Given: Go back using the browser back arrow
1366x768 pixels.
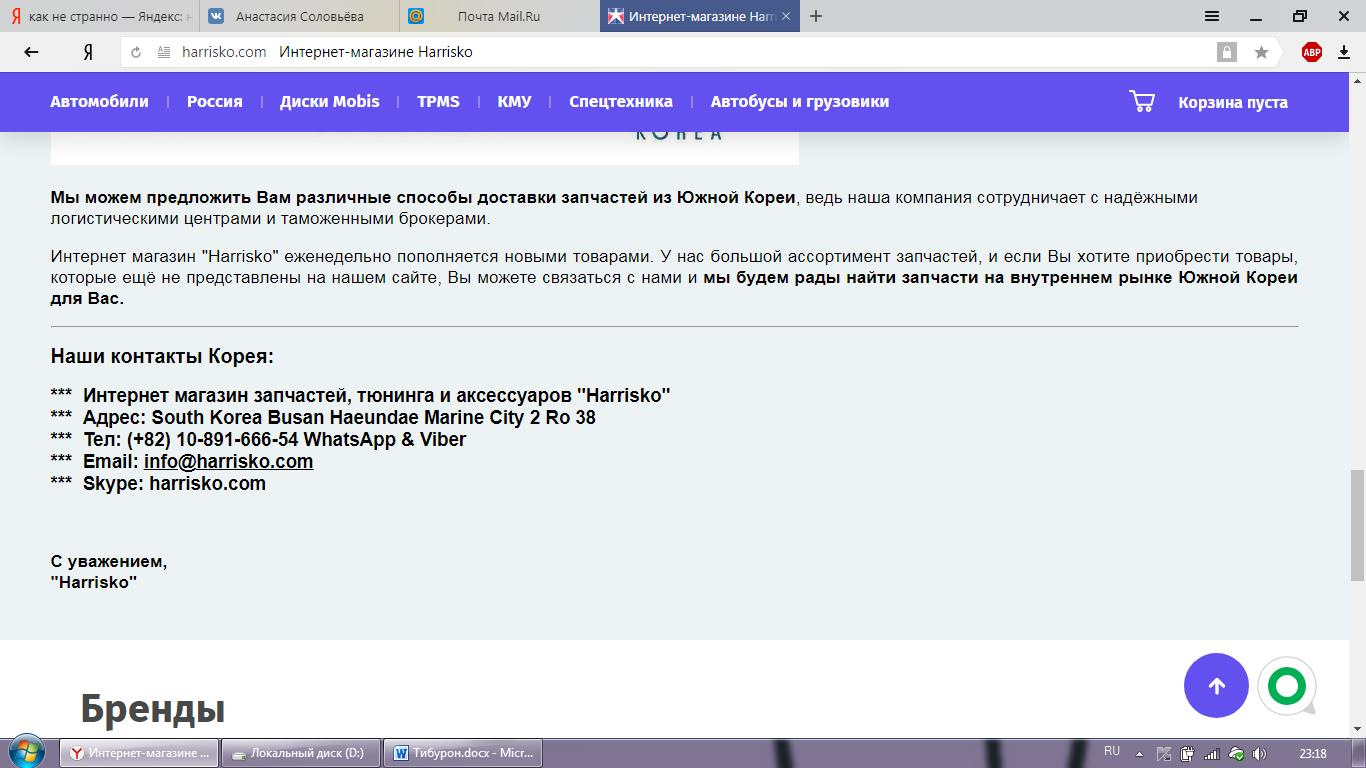Looking at the screenshot, I should click(x=32, y=52).
